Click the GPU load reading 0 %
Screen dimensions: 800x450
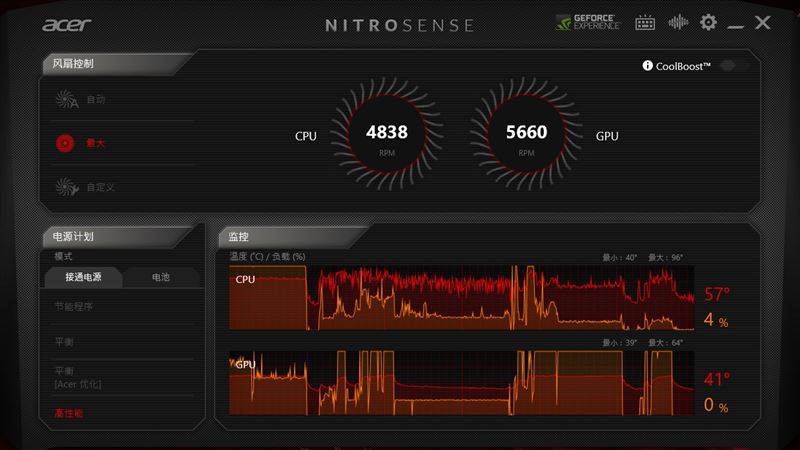[x=716, y=406]
